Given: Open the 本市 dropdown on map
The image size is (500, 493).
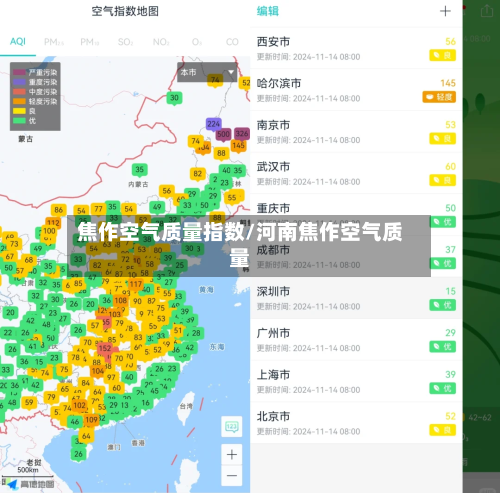Looking at the screenshot, I should click(207, 72).
